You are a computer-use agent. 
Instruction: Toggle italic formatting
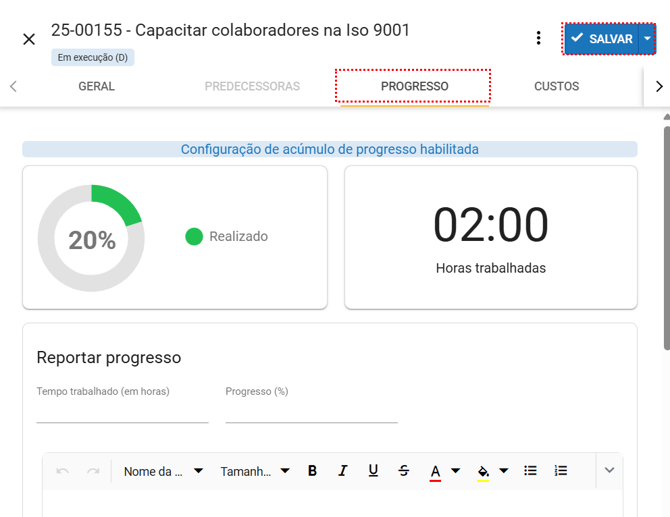[x=343, y=471]
